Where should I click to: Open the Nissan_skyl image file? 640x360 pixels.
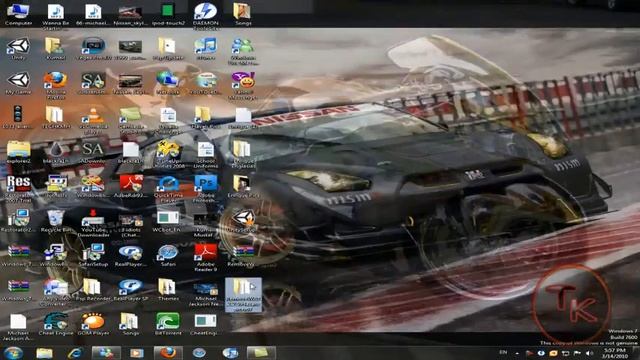coord(130,14)
